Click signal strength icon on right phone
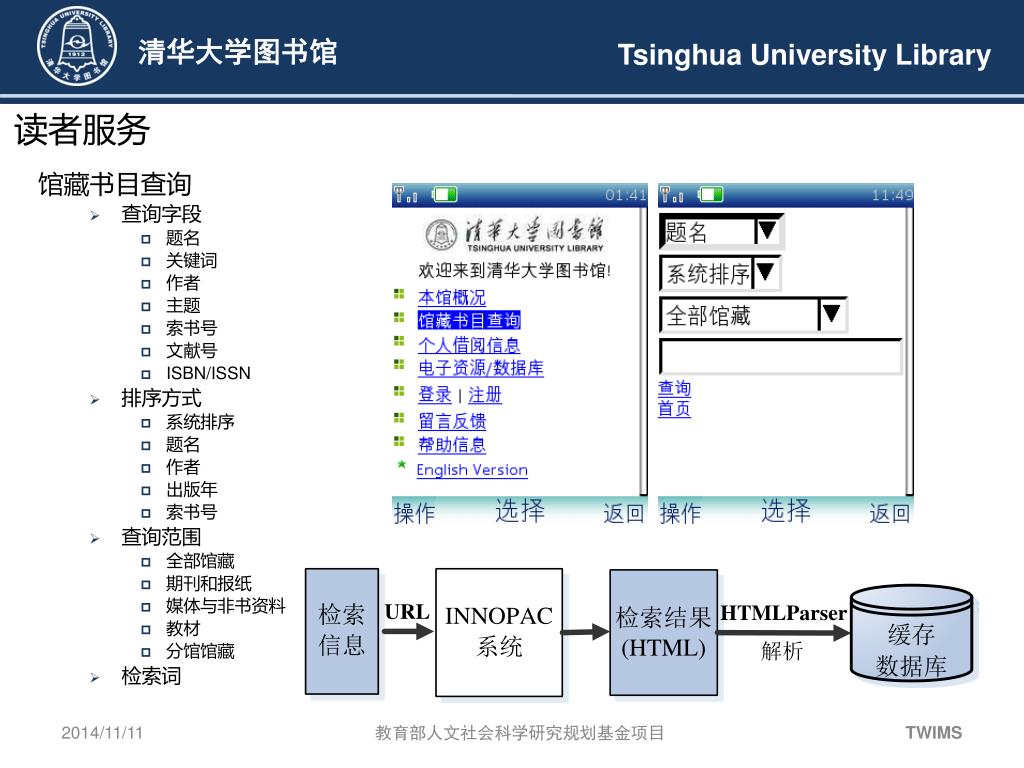The width and height of the screenshot is (1024, 768). [672, 195]
